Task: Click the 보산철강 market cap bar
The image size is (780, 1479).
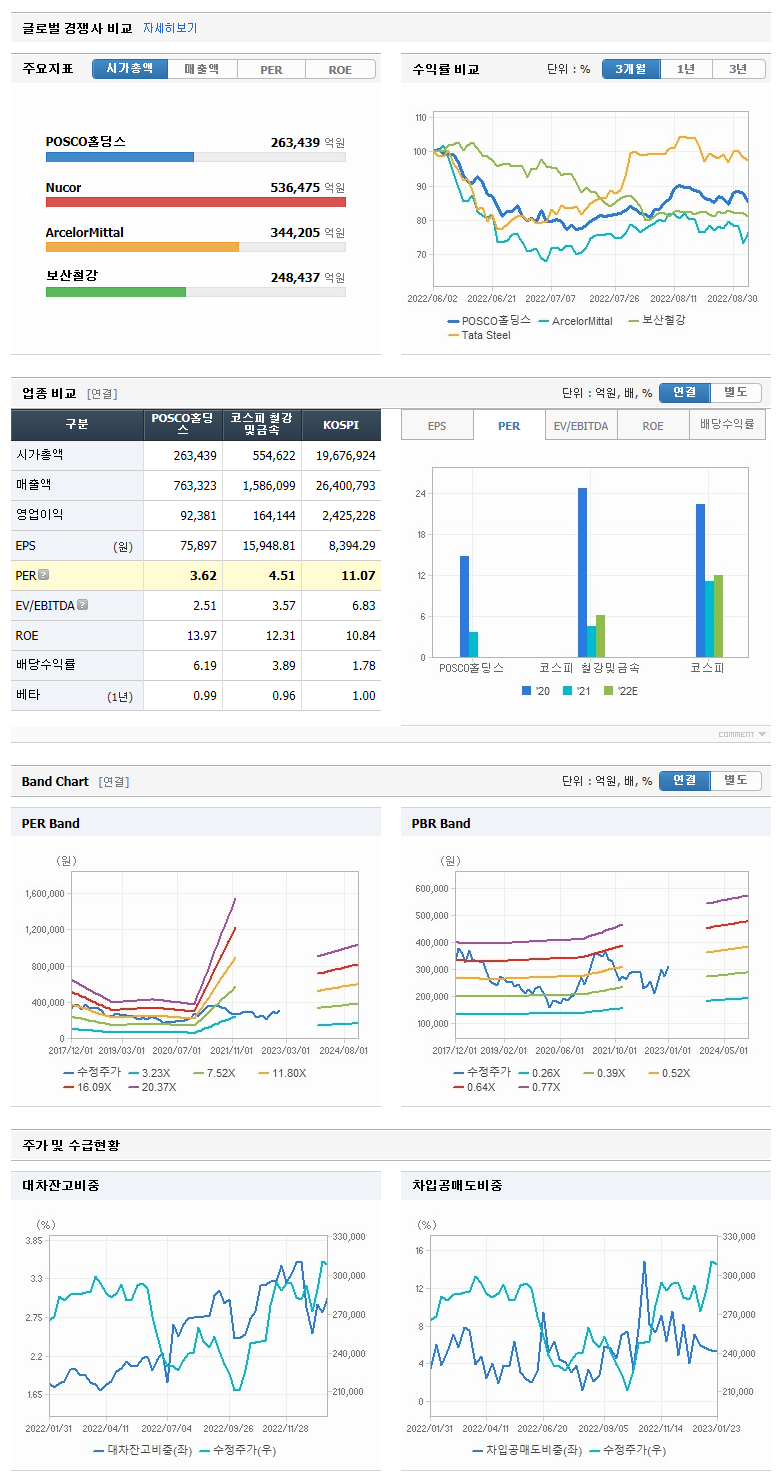Action: click(116, 292)
